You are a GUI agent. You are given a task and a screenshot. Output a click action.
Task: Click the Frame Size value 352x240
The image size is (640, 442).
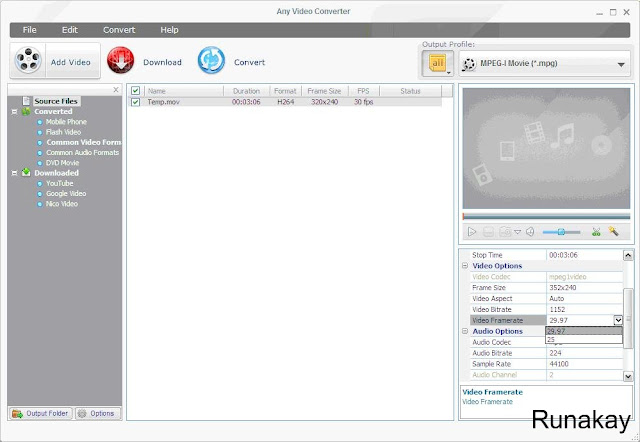click(562, 287)
